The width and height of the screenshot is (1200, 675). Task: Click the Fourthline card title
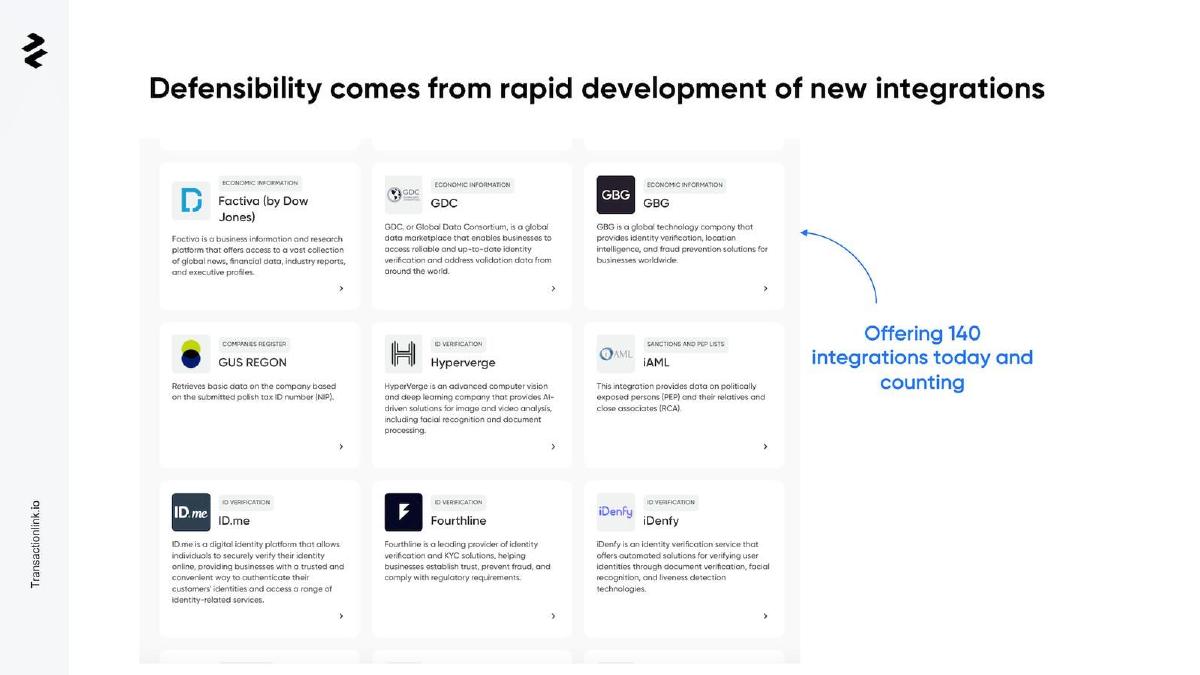coord(458,521)
